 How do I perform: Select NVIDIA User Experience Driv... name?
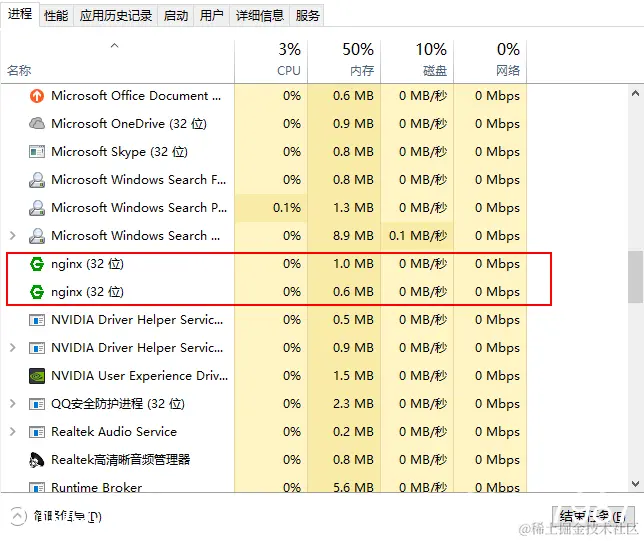(x=139, y=376)
